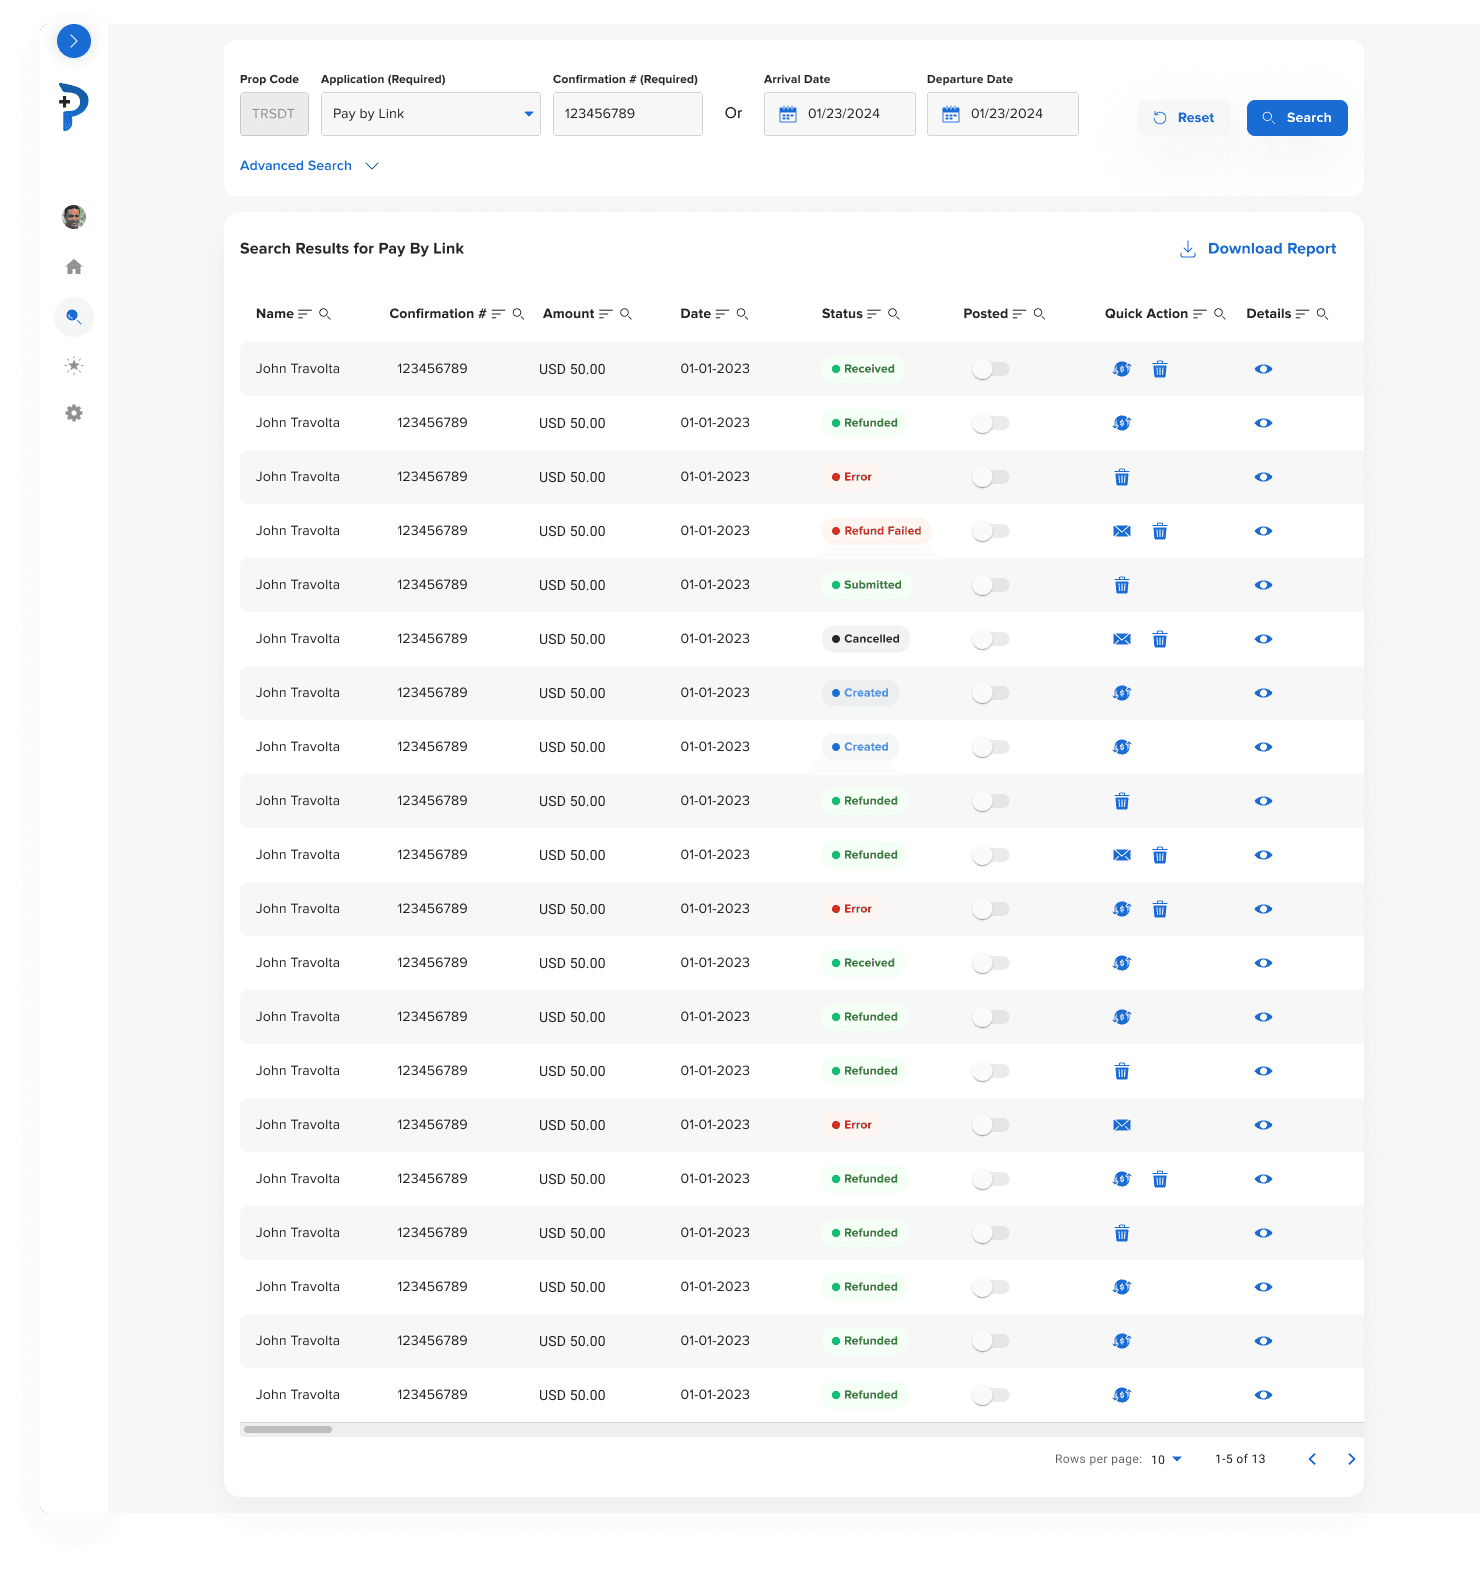Click the Arrival Date field
The height and width of the screenshot is (1569, 1480).
point(840,114)
